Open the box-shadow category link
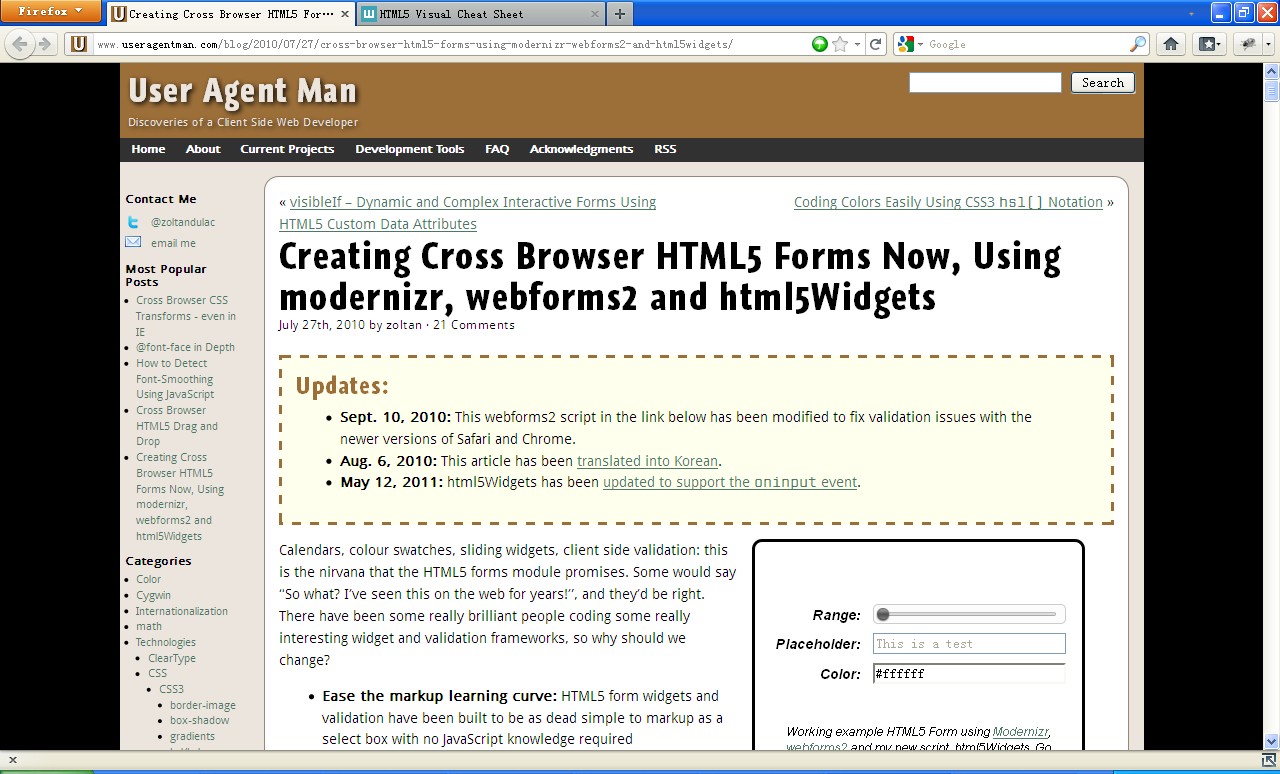Viewport: 1280px width, 774px height. coord(199,720)
